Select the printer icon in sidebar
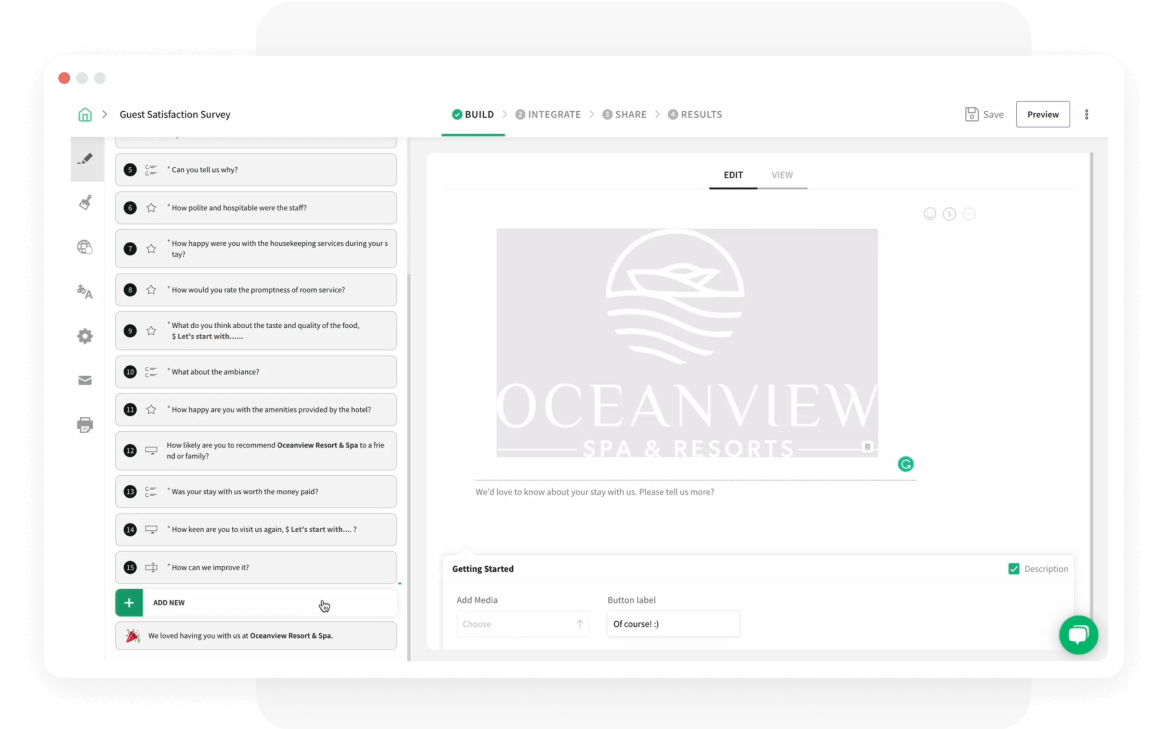This screenshot has width=1167, height=729. (x=86, y=424)
